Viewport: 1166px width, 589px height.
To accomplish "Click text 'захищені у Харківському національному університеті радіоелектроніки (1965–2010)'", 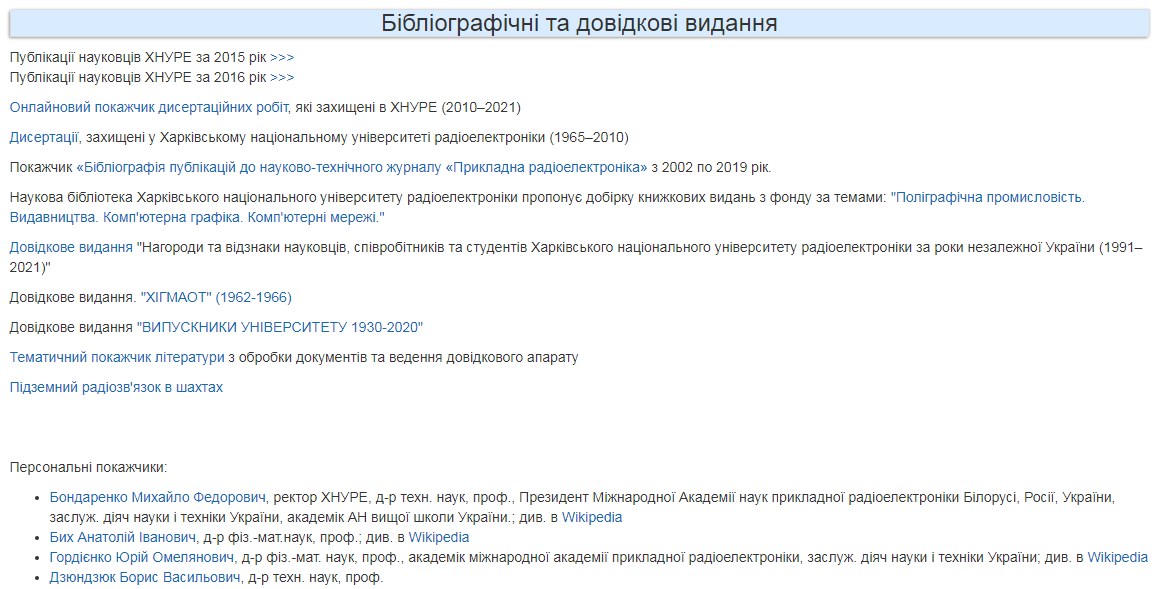I will tap(358, 138).
